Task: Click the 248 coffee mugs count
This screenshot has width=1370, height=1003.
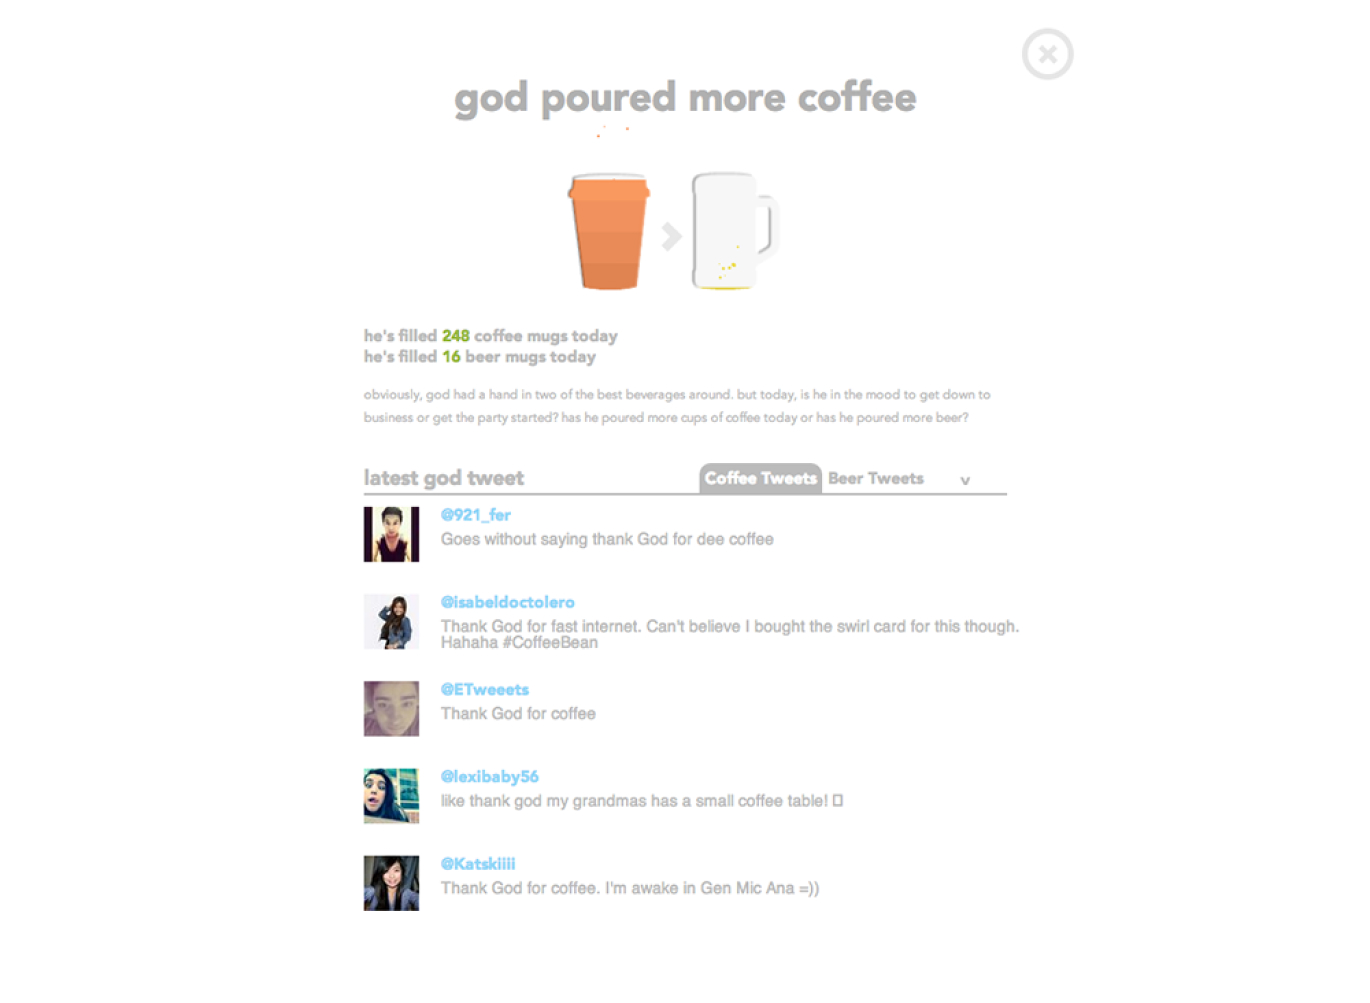Action: (x=456, y=336)
